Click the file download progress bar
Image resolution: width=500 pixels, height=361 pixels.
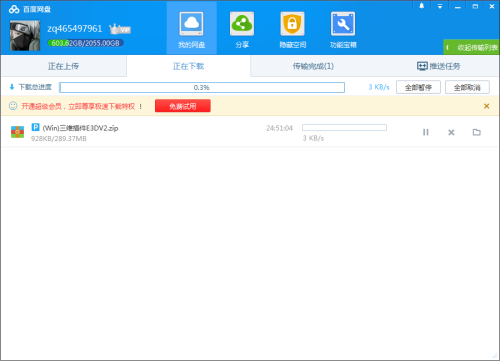[344, 128]
